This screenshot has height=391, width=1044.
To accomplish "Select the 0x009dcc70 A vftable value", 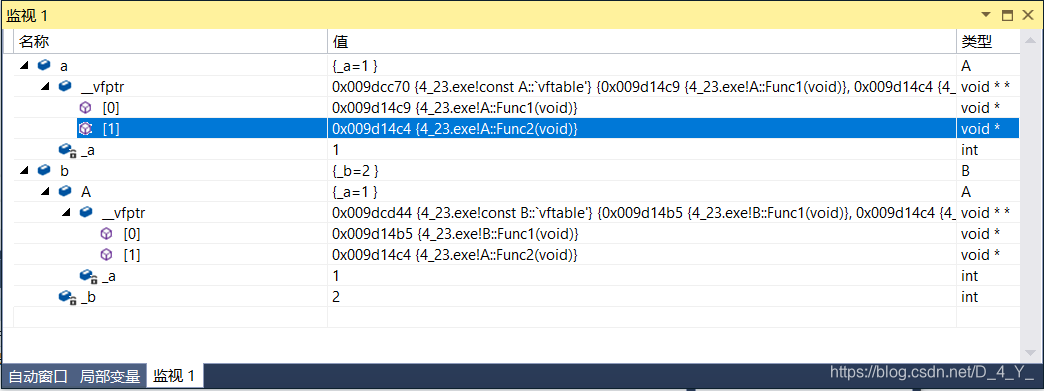I will tap(643, 87).
